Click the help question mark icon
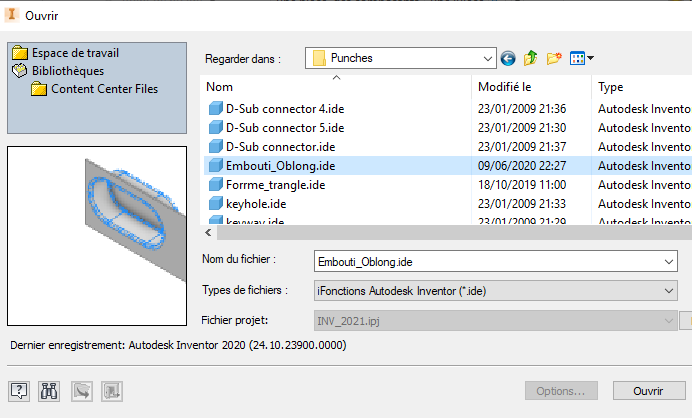692x418 pixels. [x=19, y=390]
